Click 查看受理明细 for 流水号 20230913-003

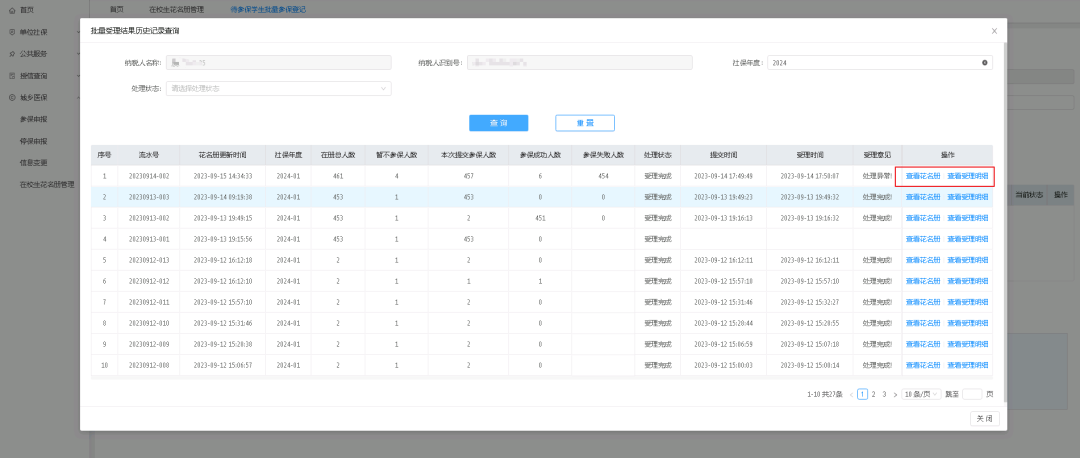tap(968, 197)
